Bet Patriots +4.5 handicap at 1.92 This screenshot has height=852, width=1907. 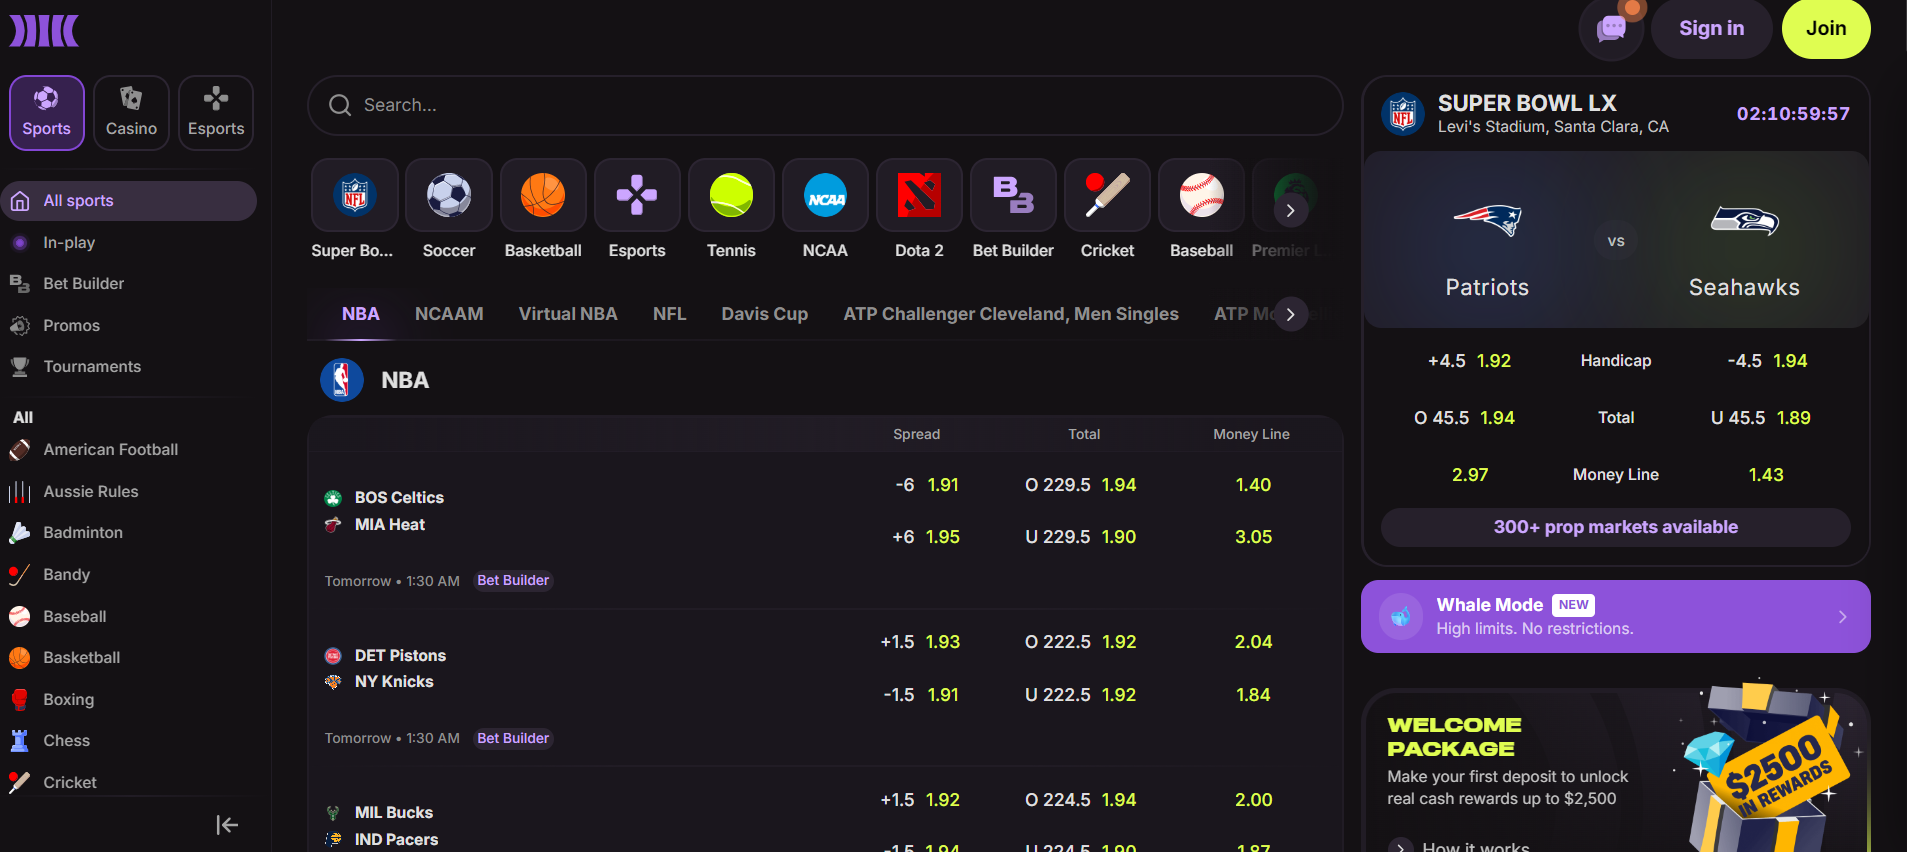pos(1469,361)
